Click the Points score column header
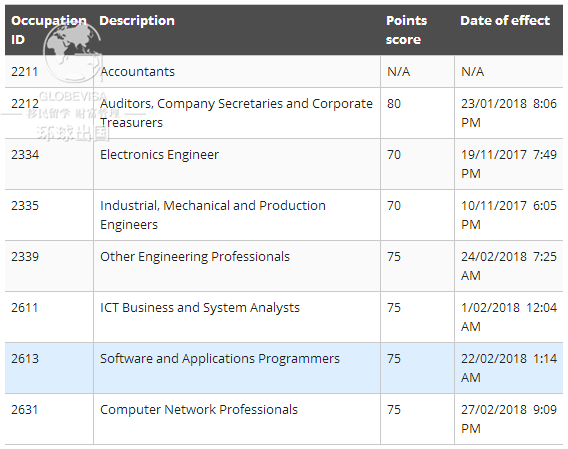Viewport: 568px width, 449px height. tap(406, 30)
